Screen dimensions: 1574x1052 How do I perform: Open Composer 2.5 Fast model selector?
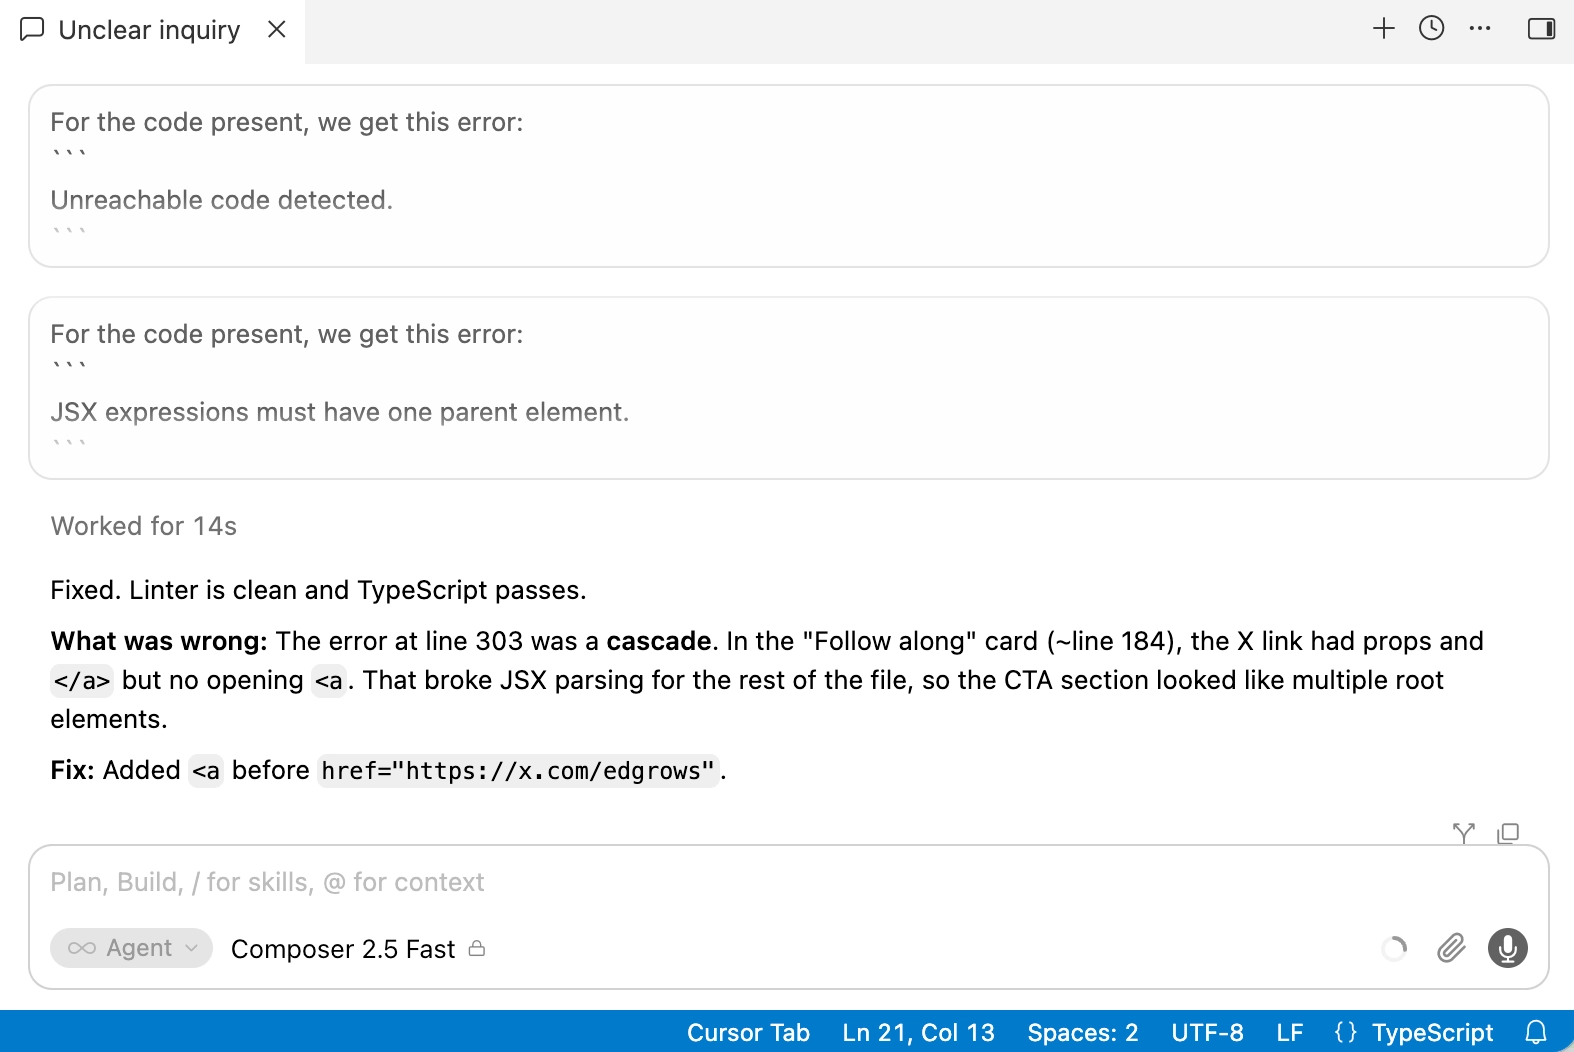point(358,949)
